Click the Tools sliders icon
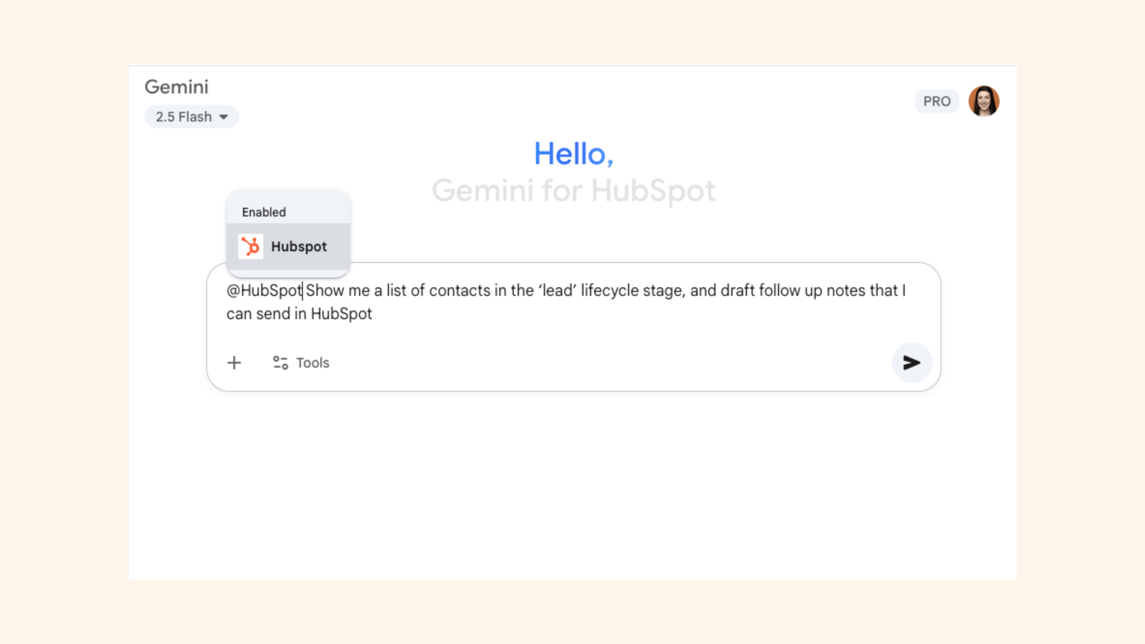Screen dimensions: 1145x644 coord(282,363)
